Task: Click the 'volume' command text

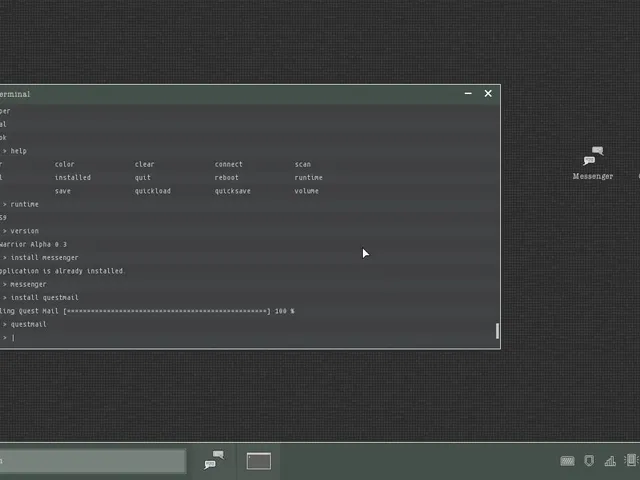Action: click(x=307, y=191)
